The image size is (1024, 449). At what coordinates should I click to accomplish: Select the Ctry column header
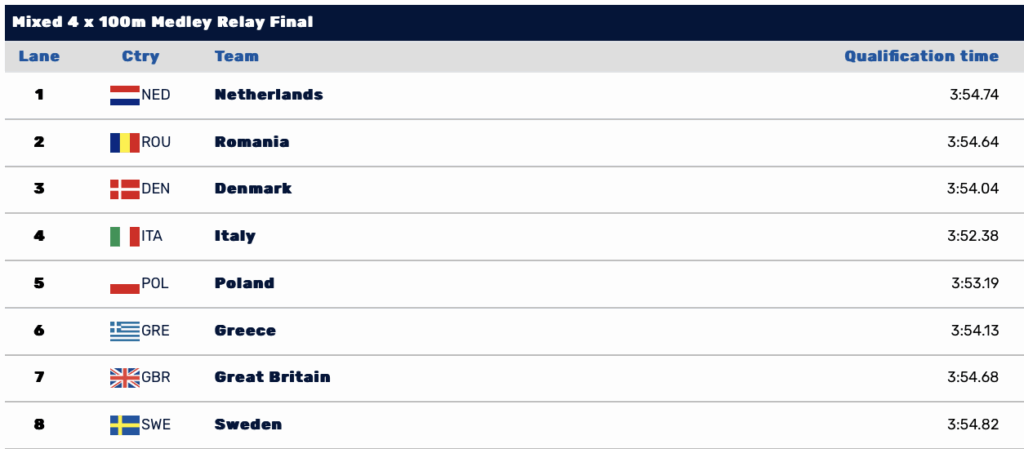pos(140,57)
